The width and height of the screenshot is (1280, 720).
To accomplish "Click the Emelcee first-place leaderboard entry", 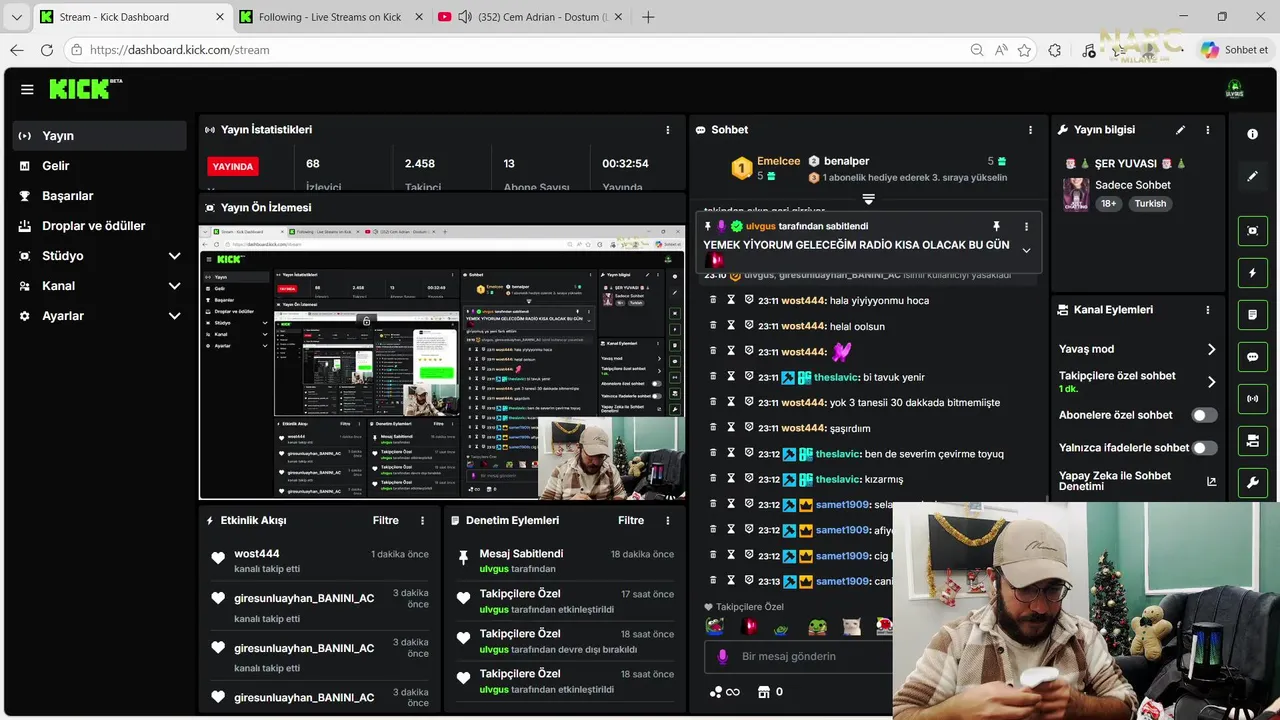I will [x=766, y=168].
